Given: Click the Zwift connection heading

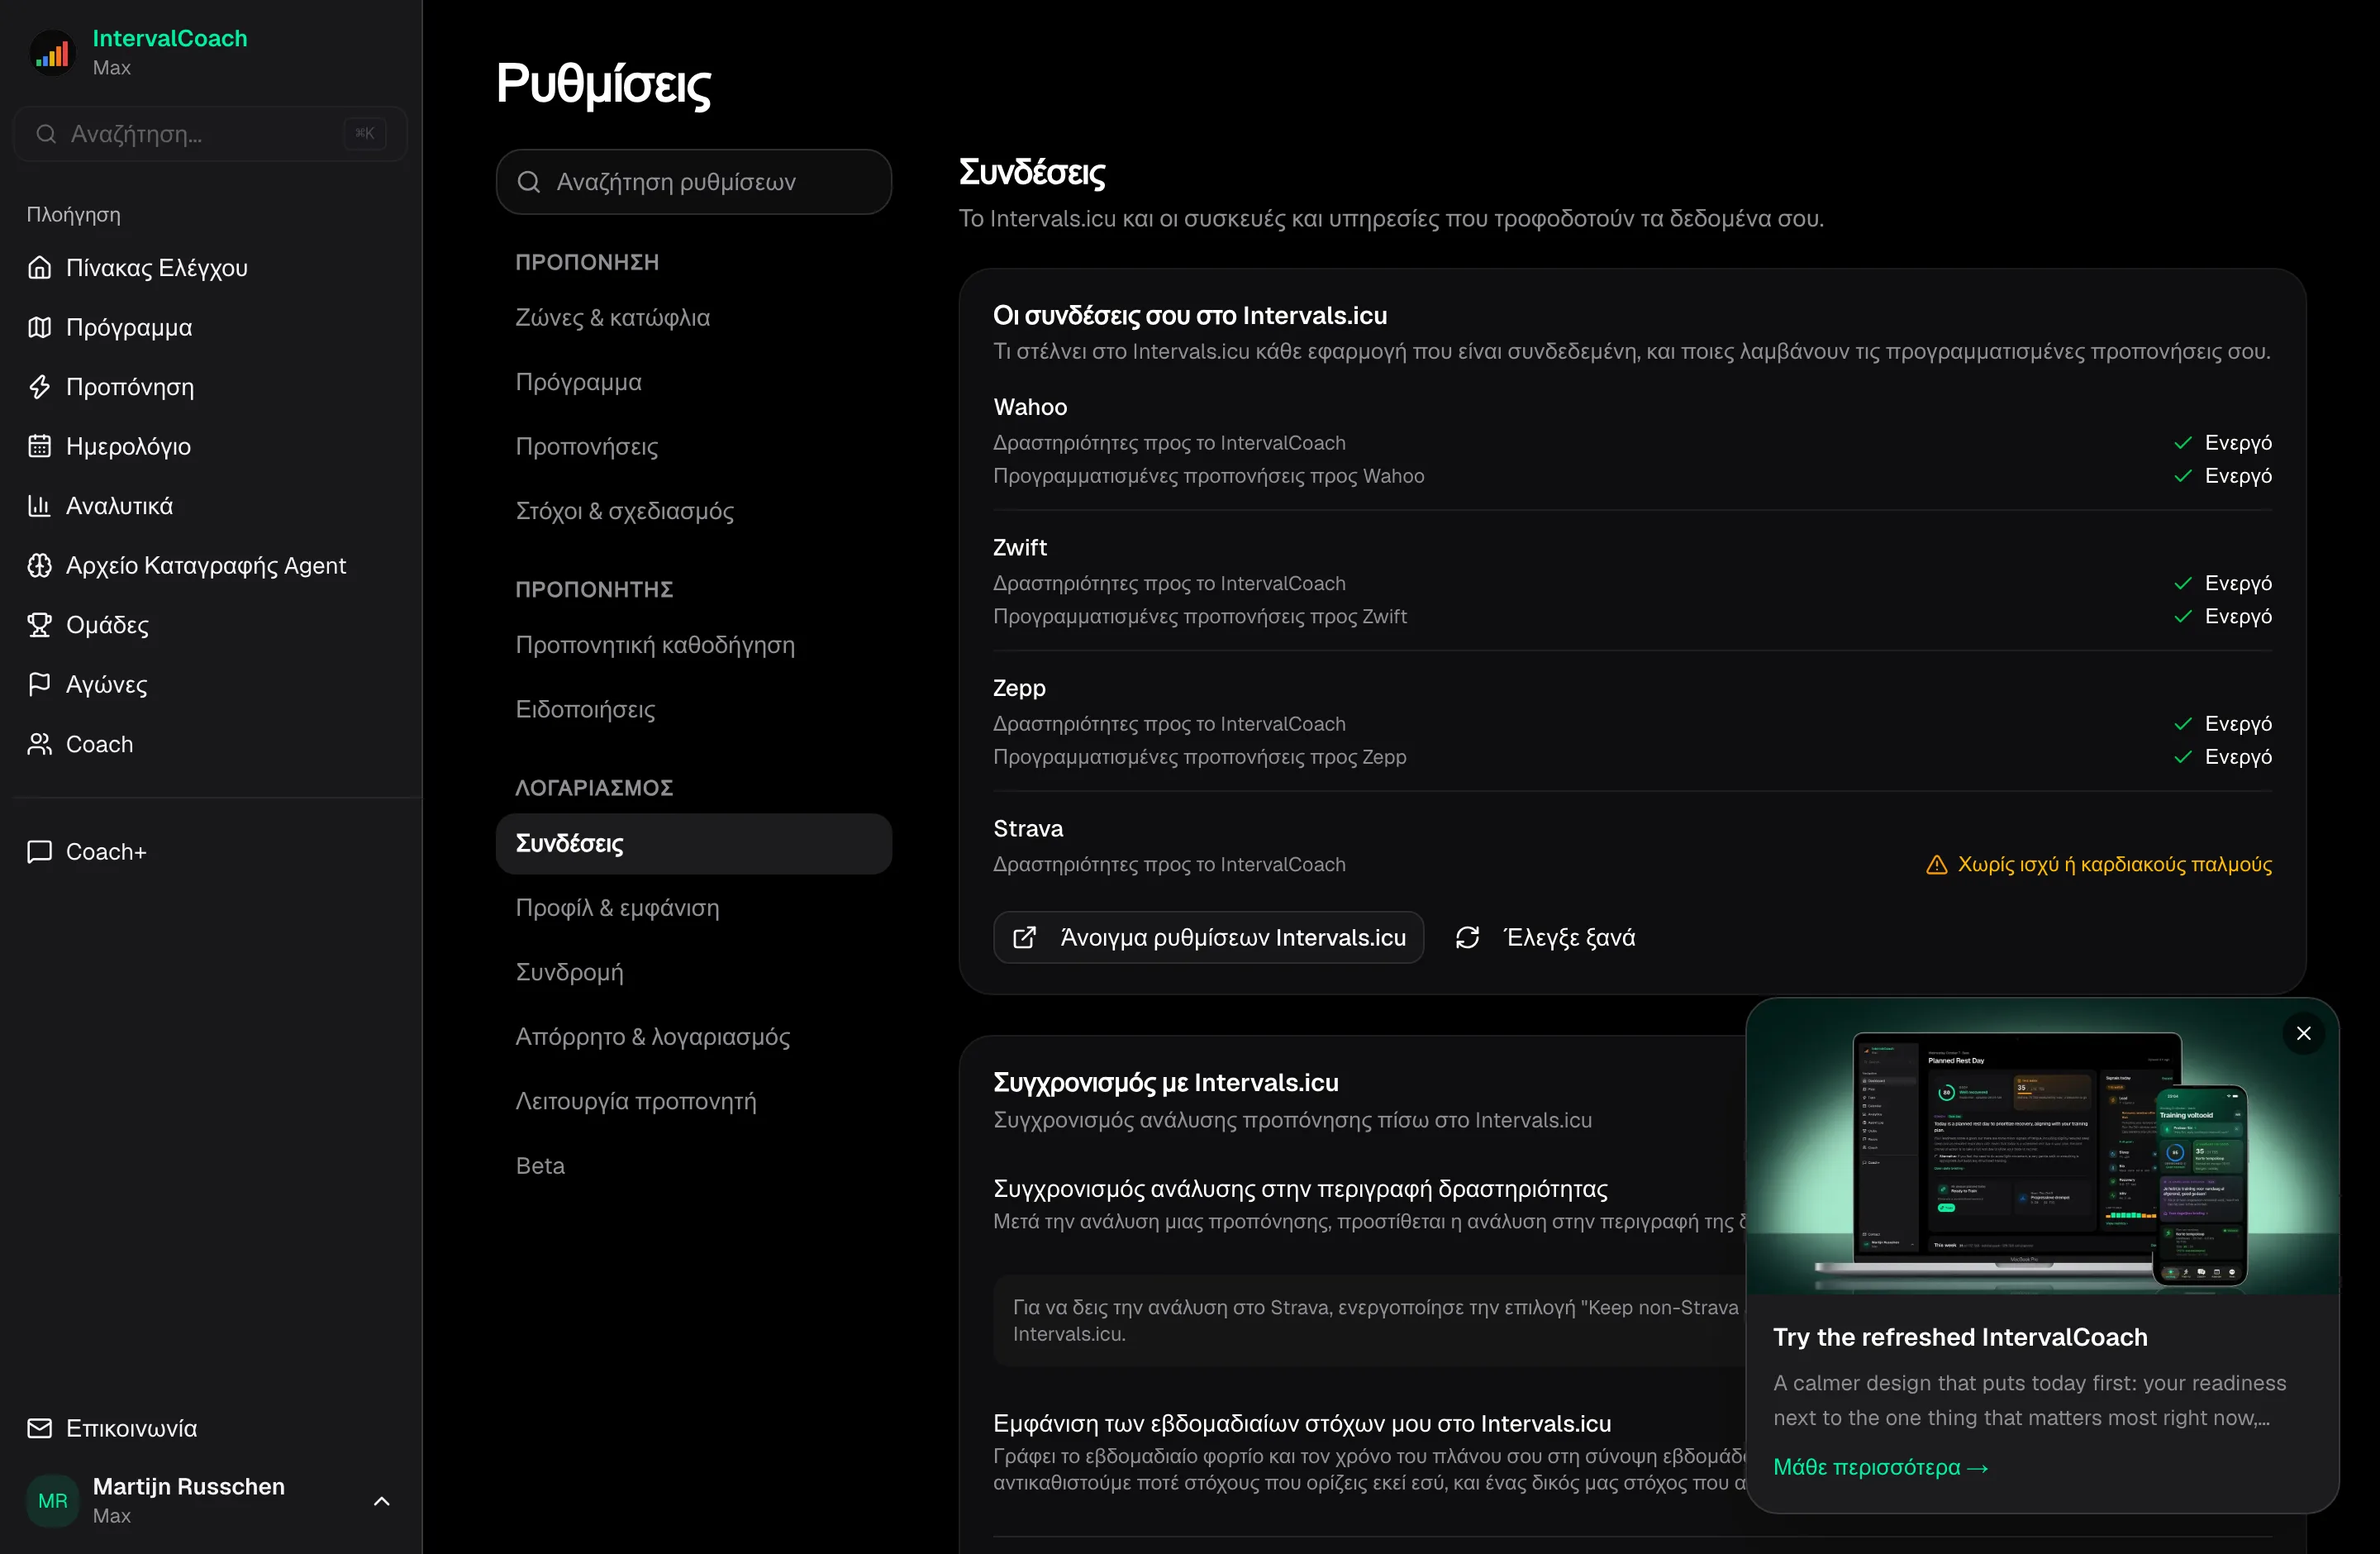Looking at the screenshot, I should point(1020,547).
